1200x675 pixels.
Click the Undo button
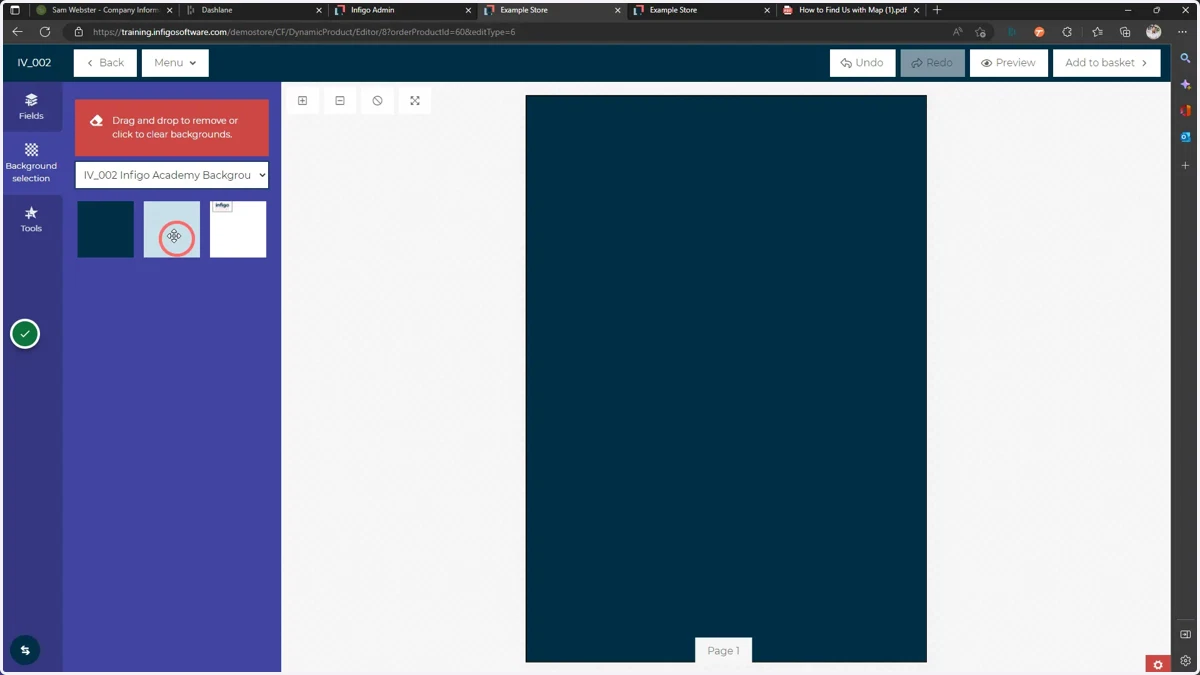click(862, 63)
